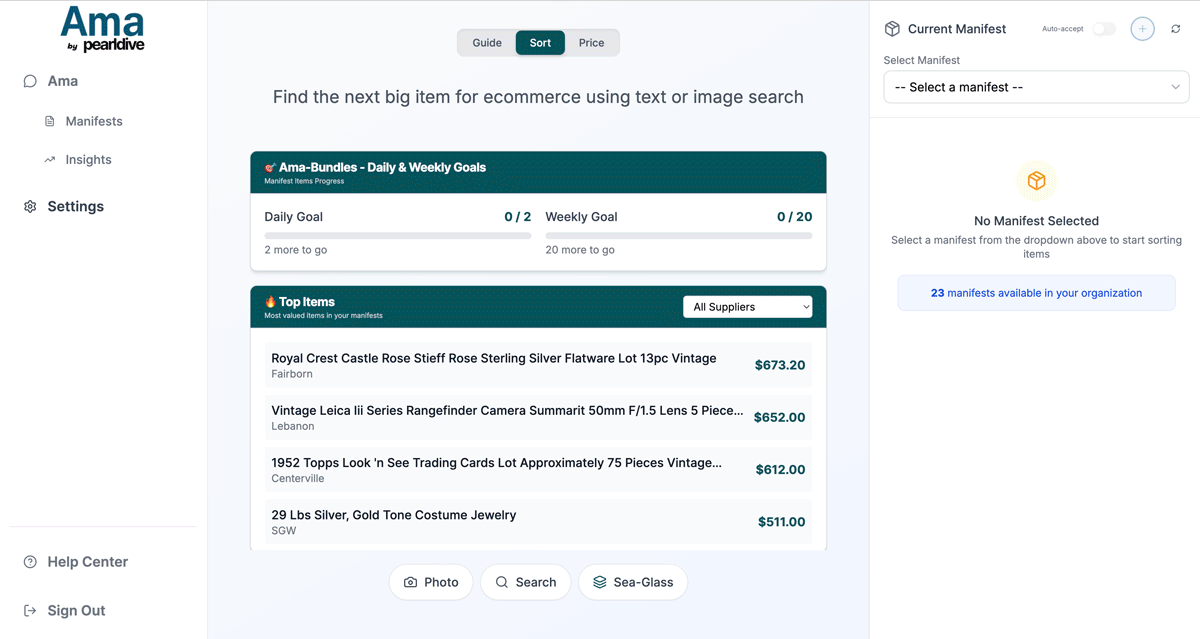
Task: Click the Current Manifest title
Action: [x=957, y=29]
